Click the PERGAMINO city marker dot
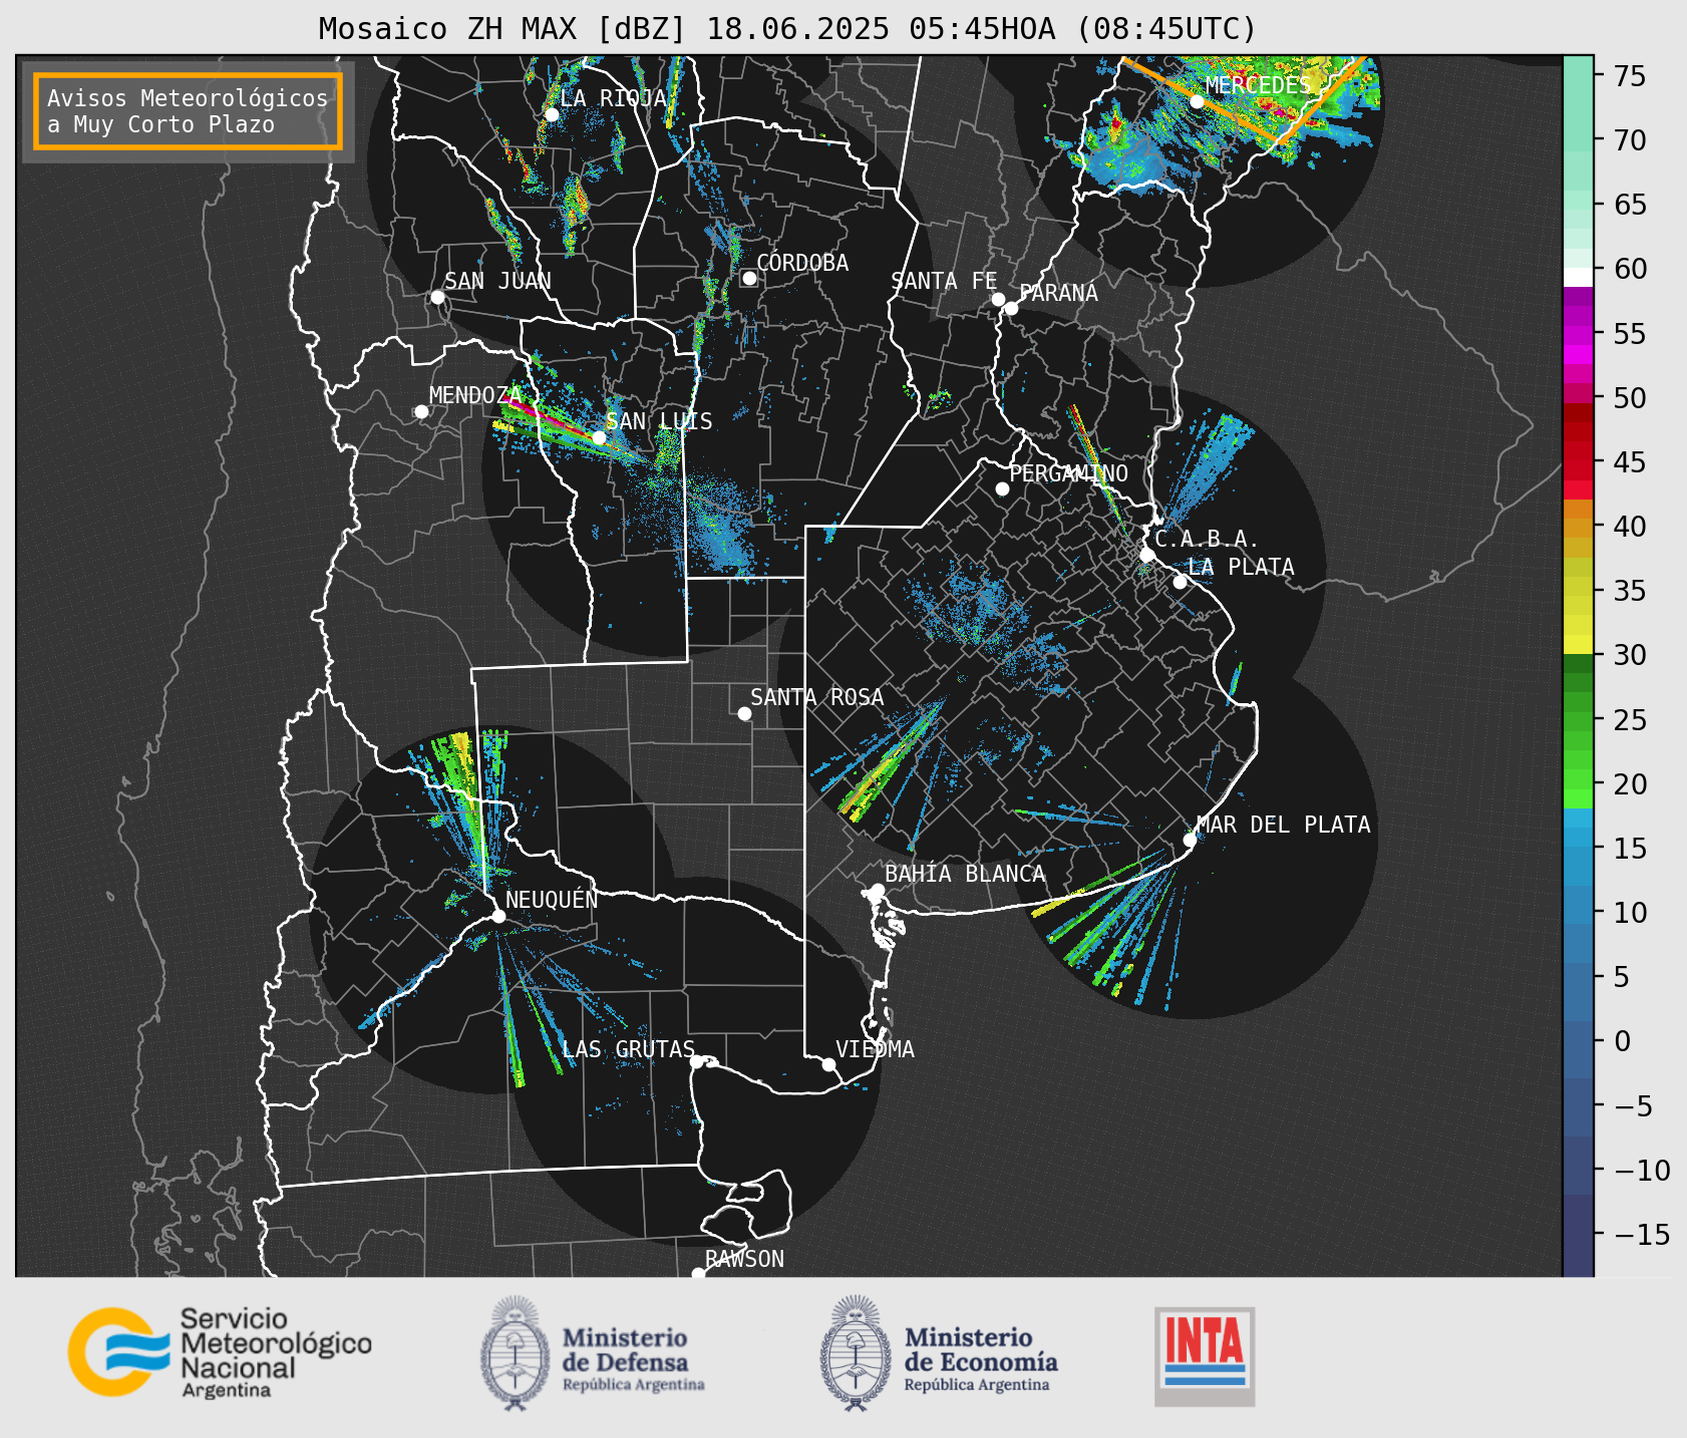1687x1438 pixels. (x=1002, y=489)
